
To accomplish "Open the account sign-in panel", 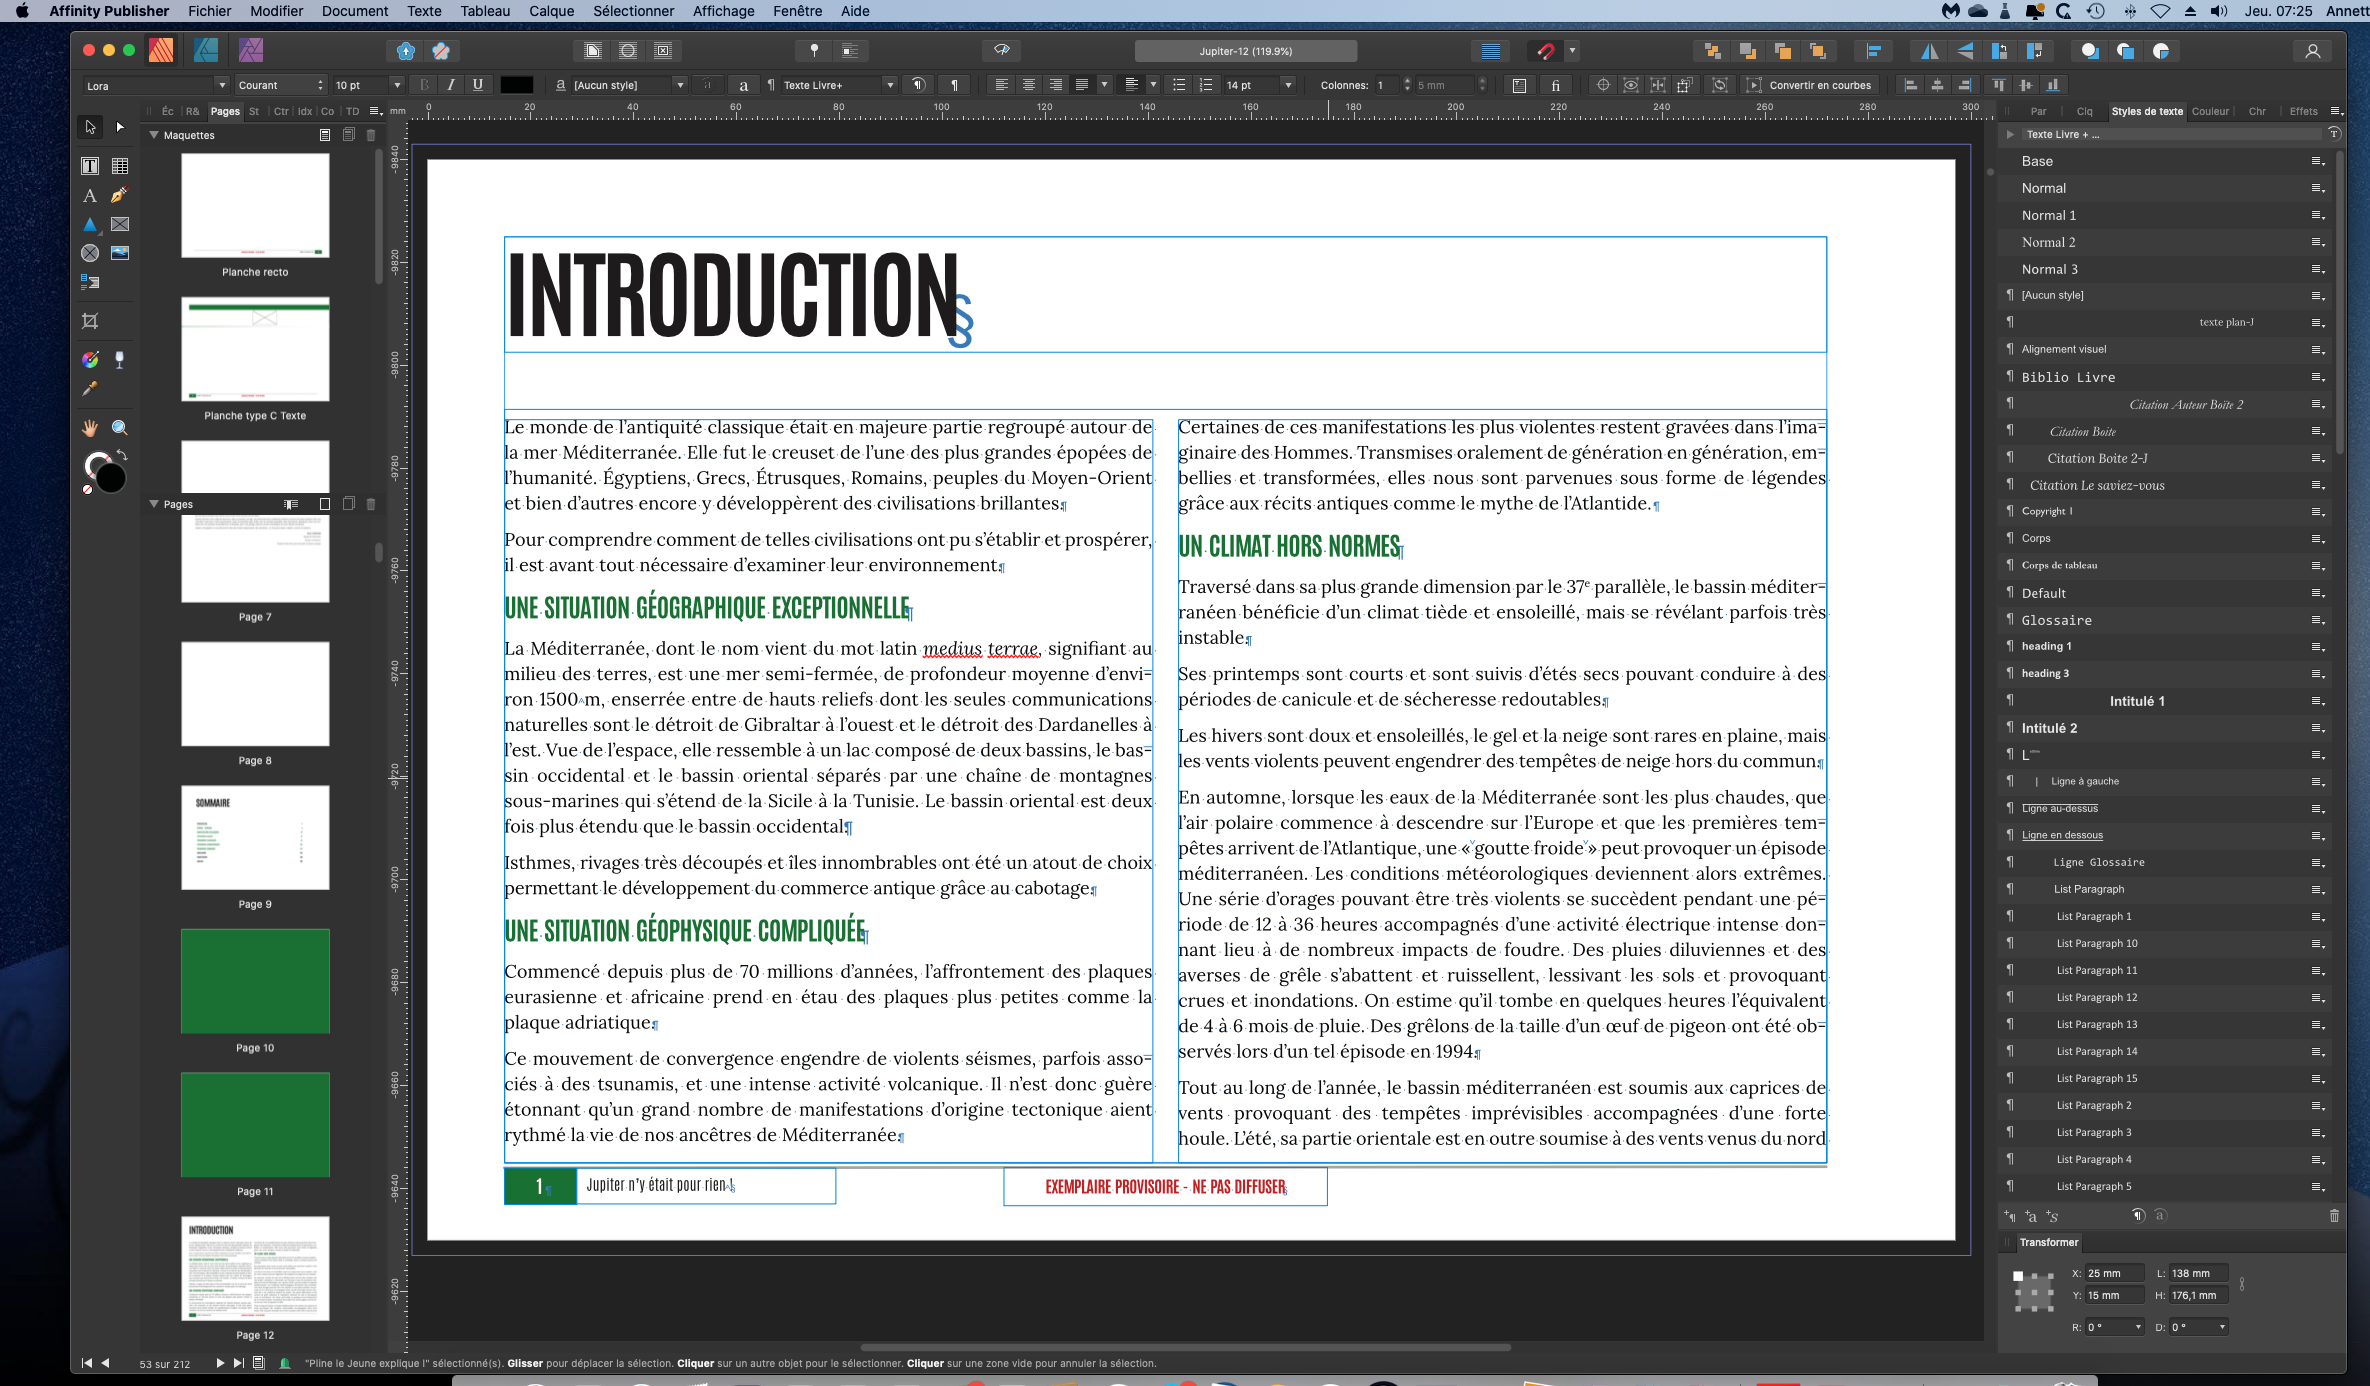I will (x=2315, y=50).
